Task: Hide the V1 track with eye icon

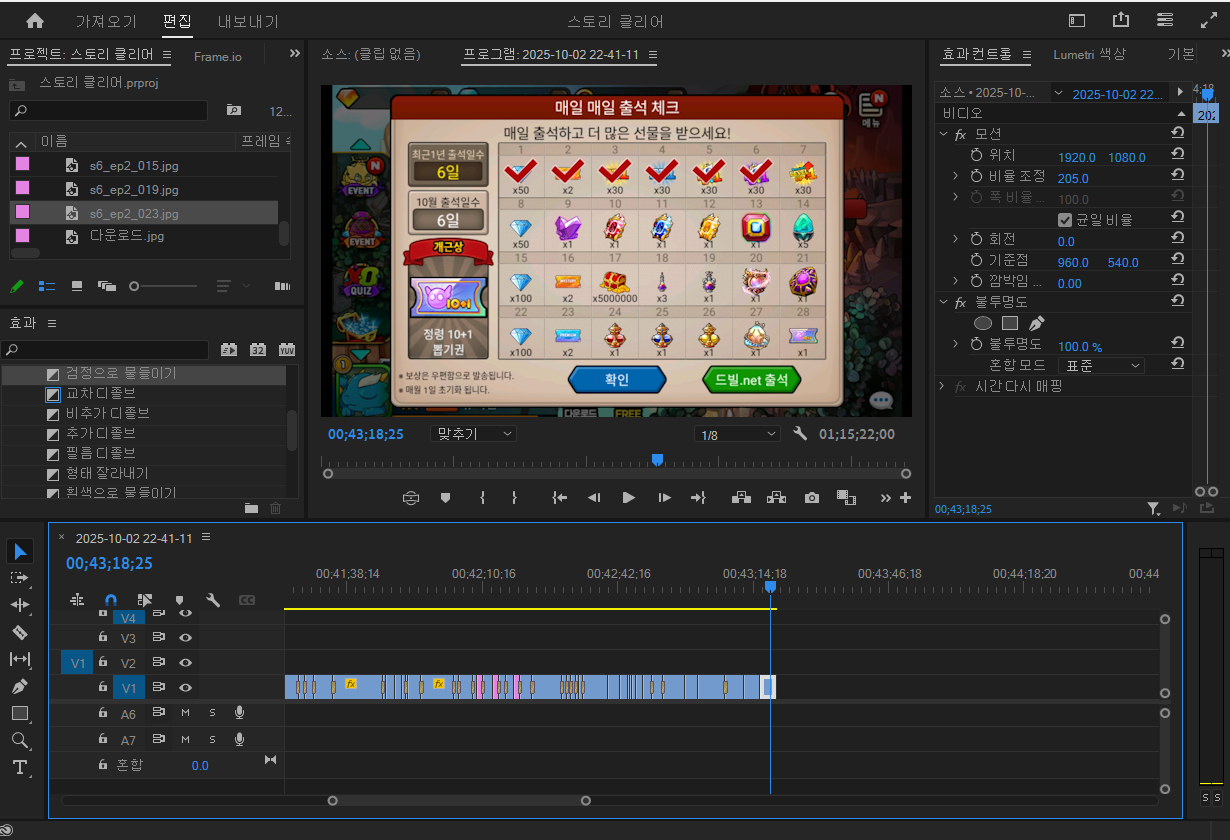Action: click(185, 688)
